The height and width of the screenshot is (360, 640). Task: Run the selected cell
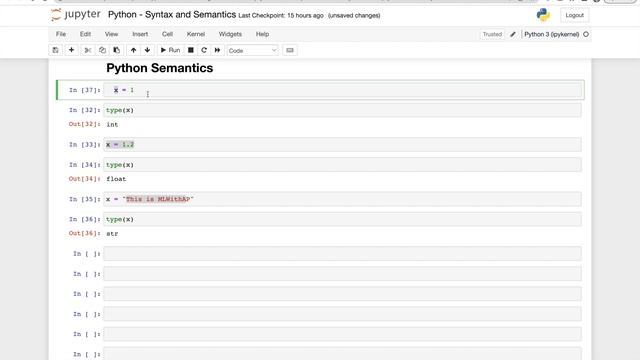(170, 50)
